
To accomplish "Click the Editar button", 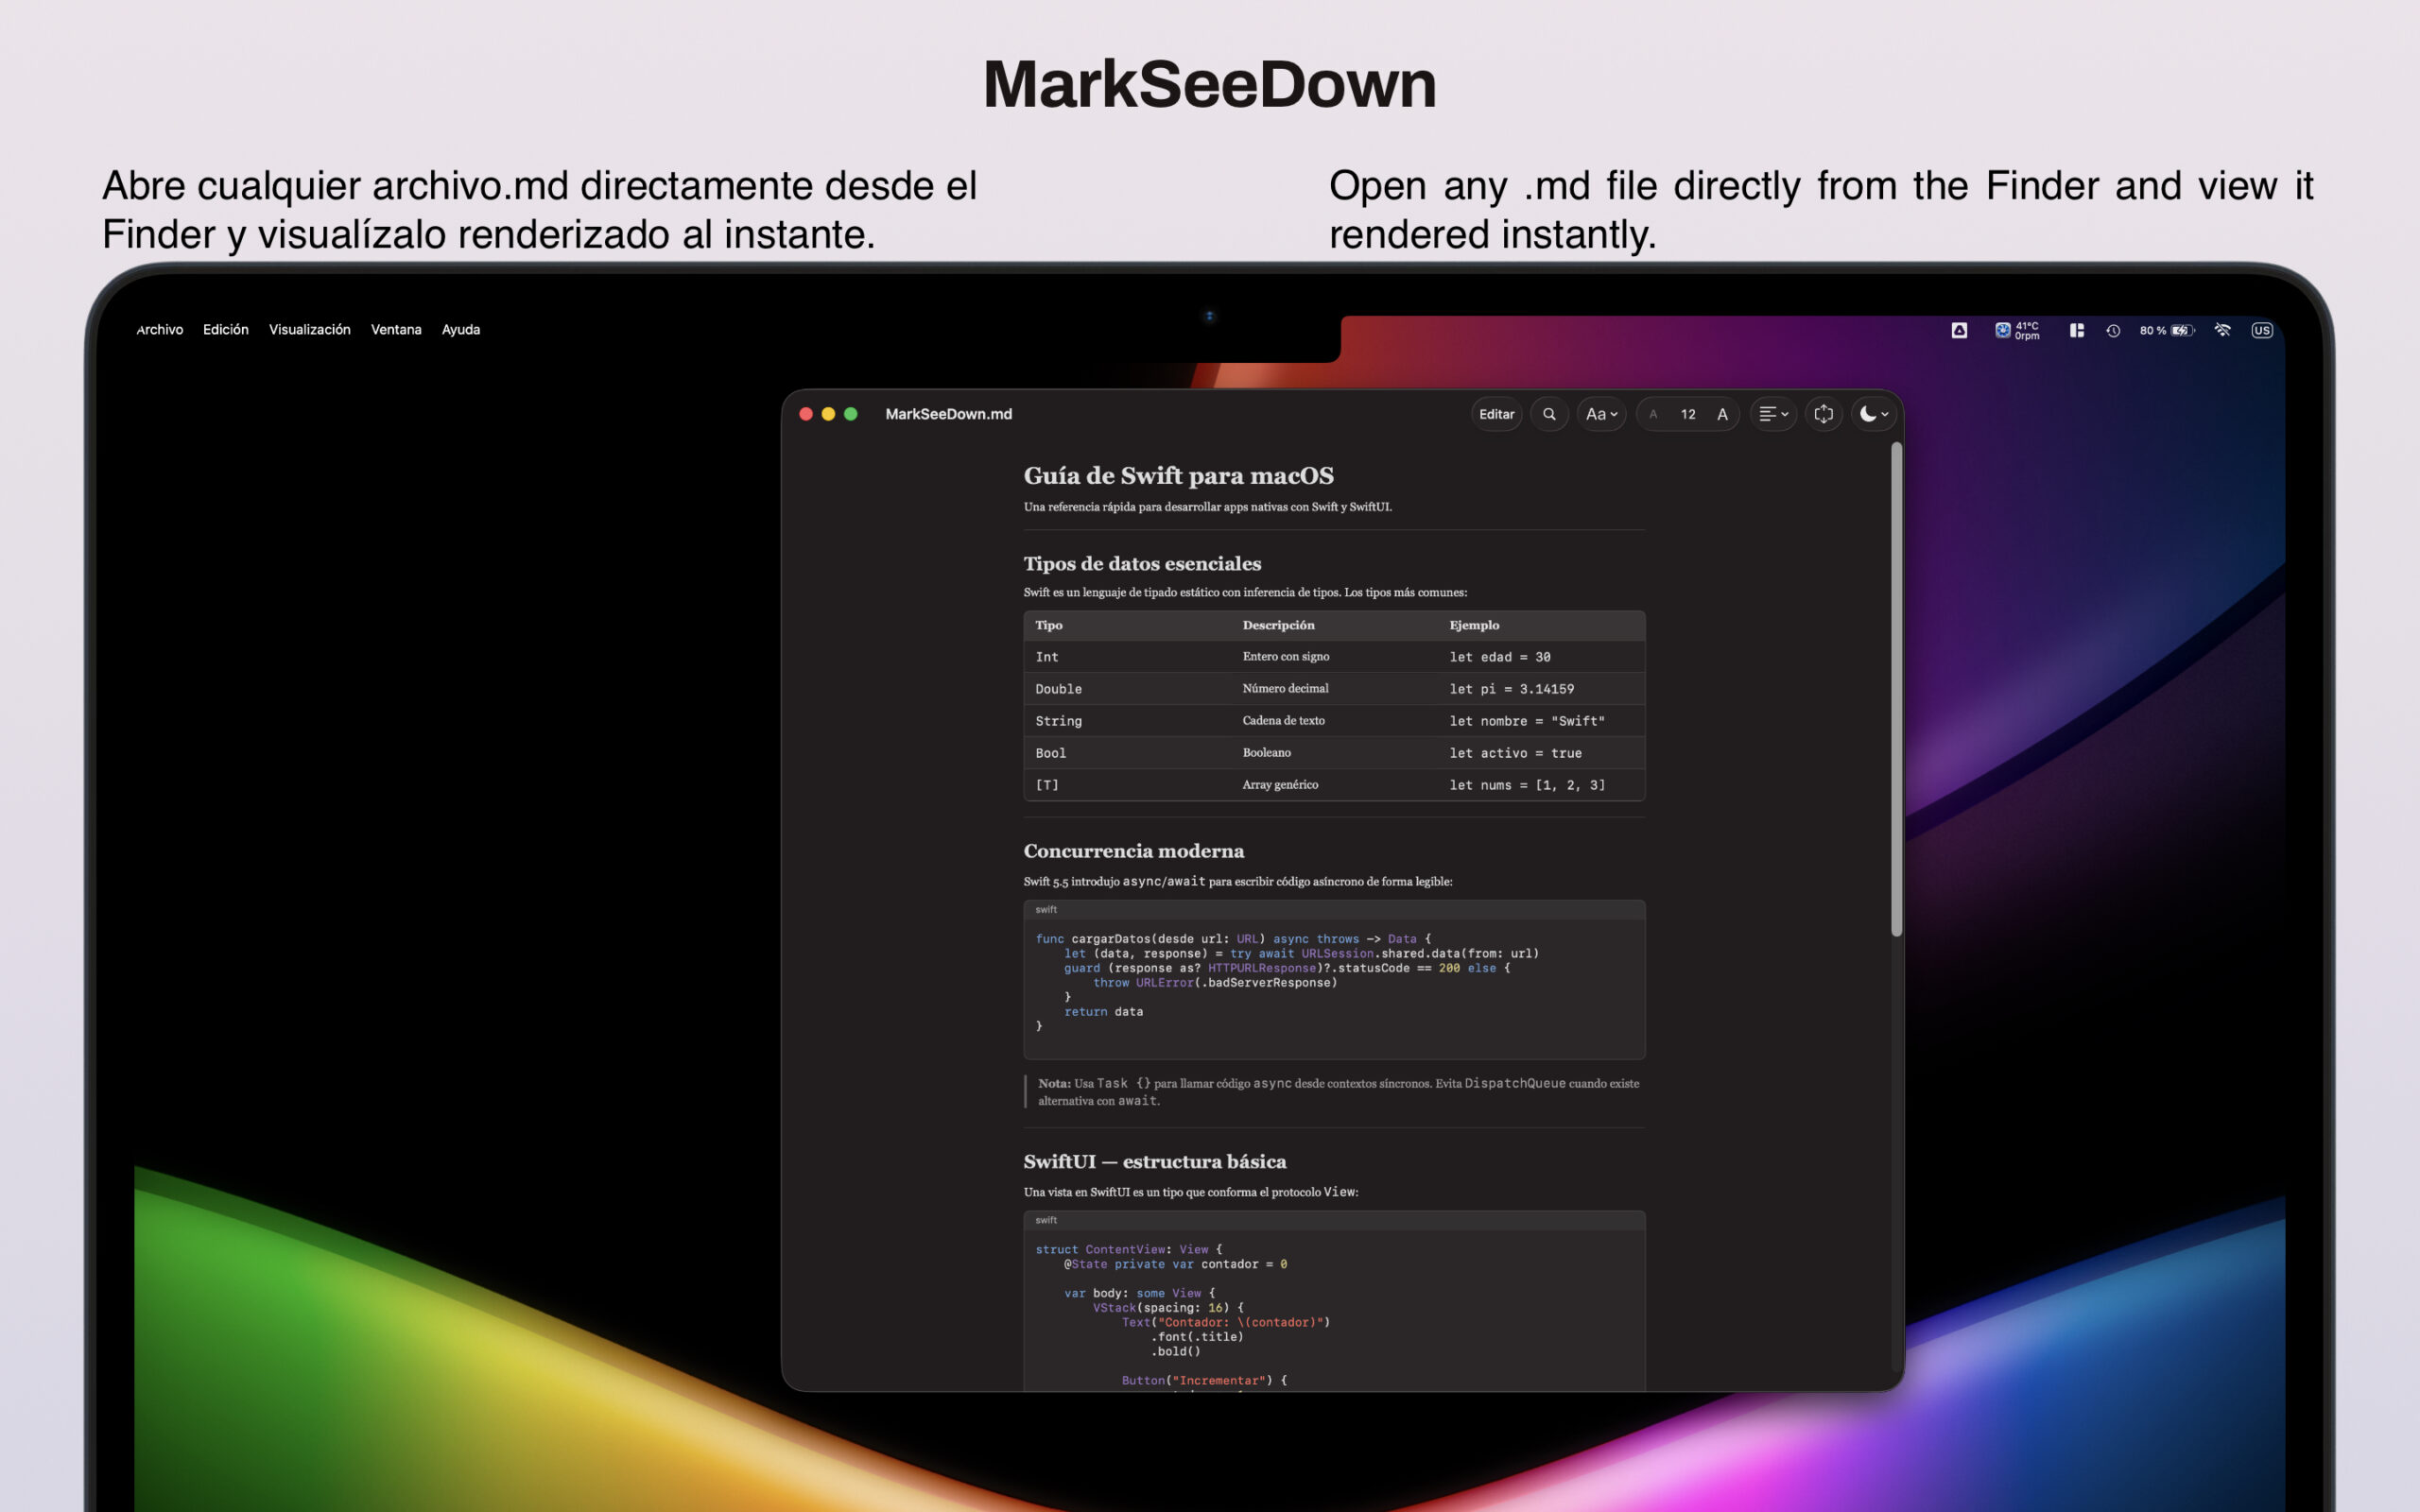I will [x=1496, y=414].
